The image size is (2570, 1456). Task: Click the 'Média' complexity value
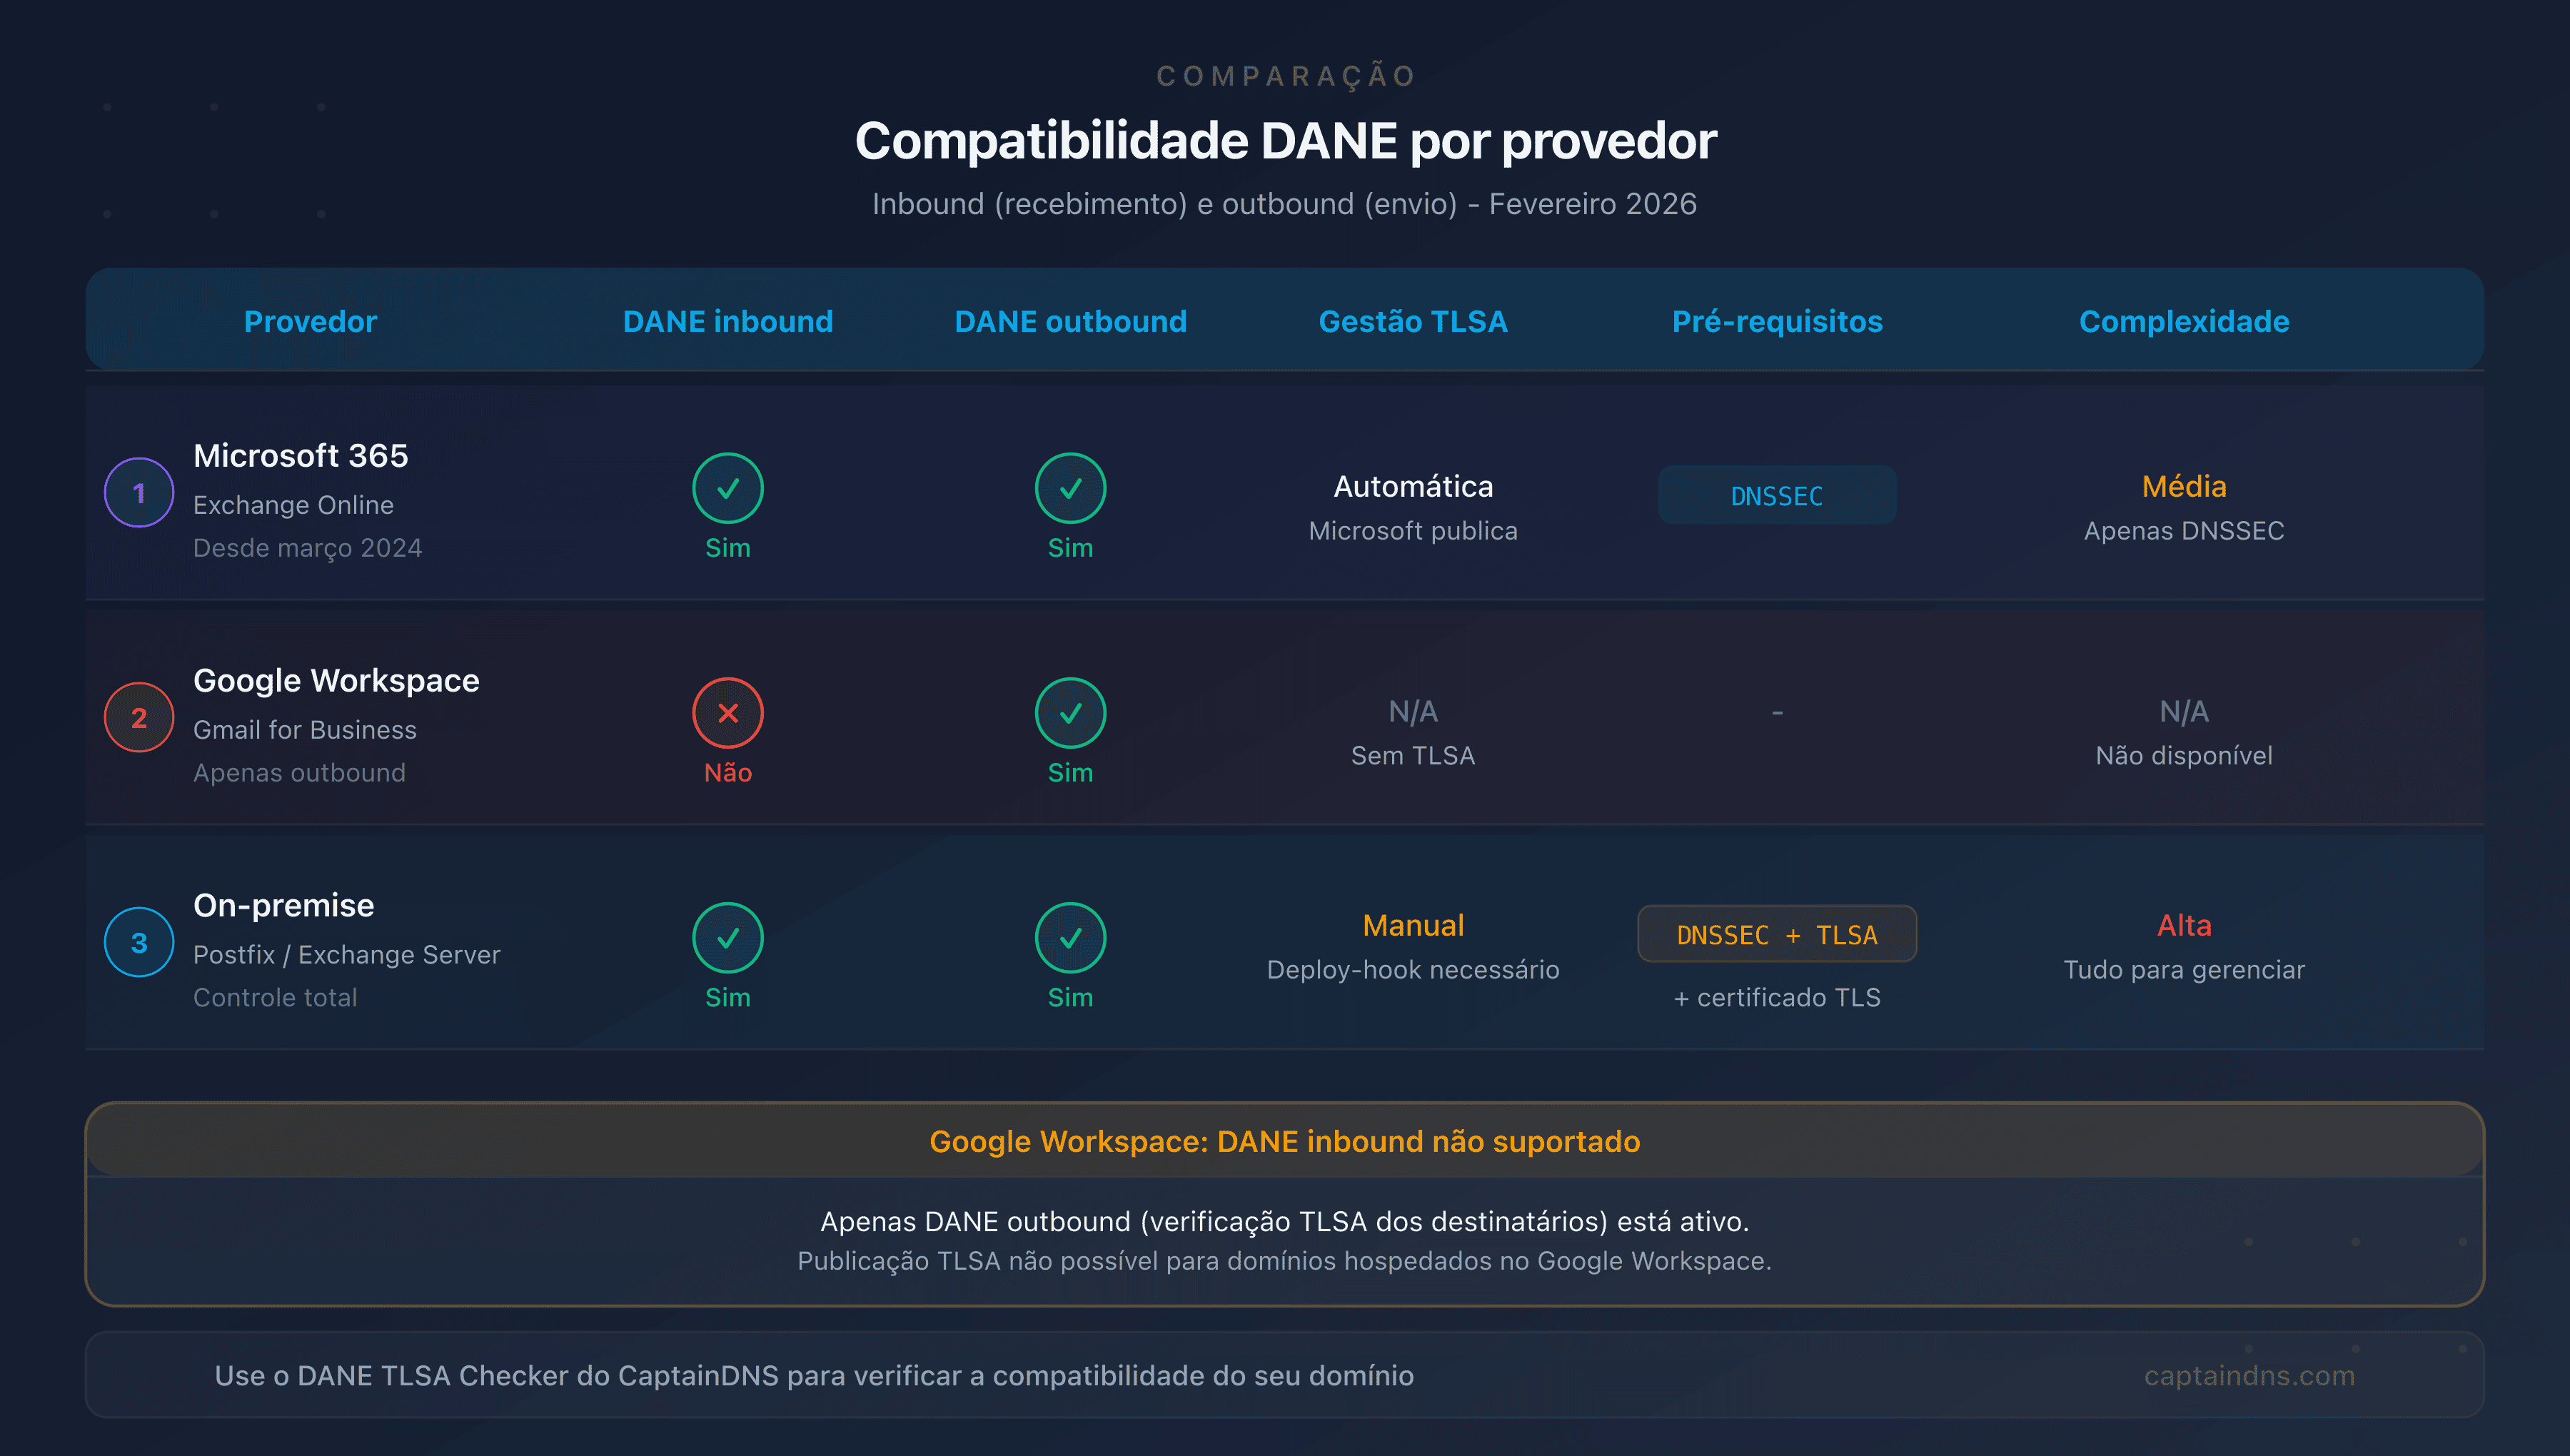coord(2184,487)
